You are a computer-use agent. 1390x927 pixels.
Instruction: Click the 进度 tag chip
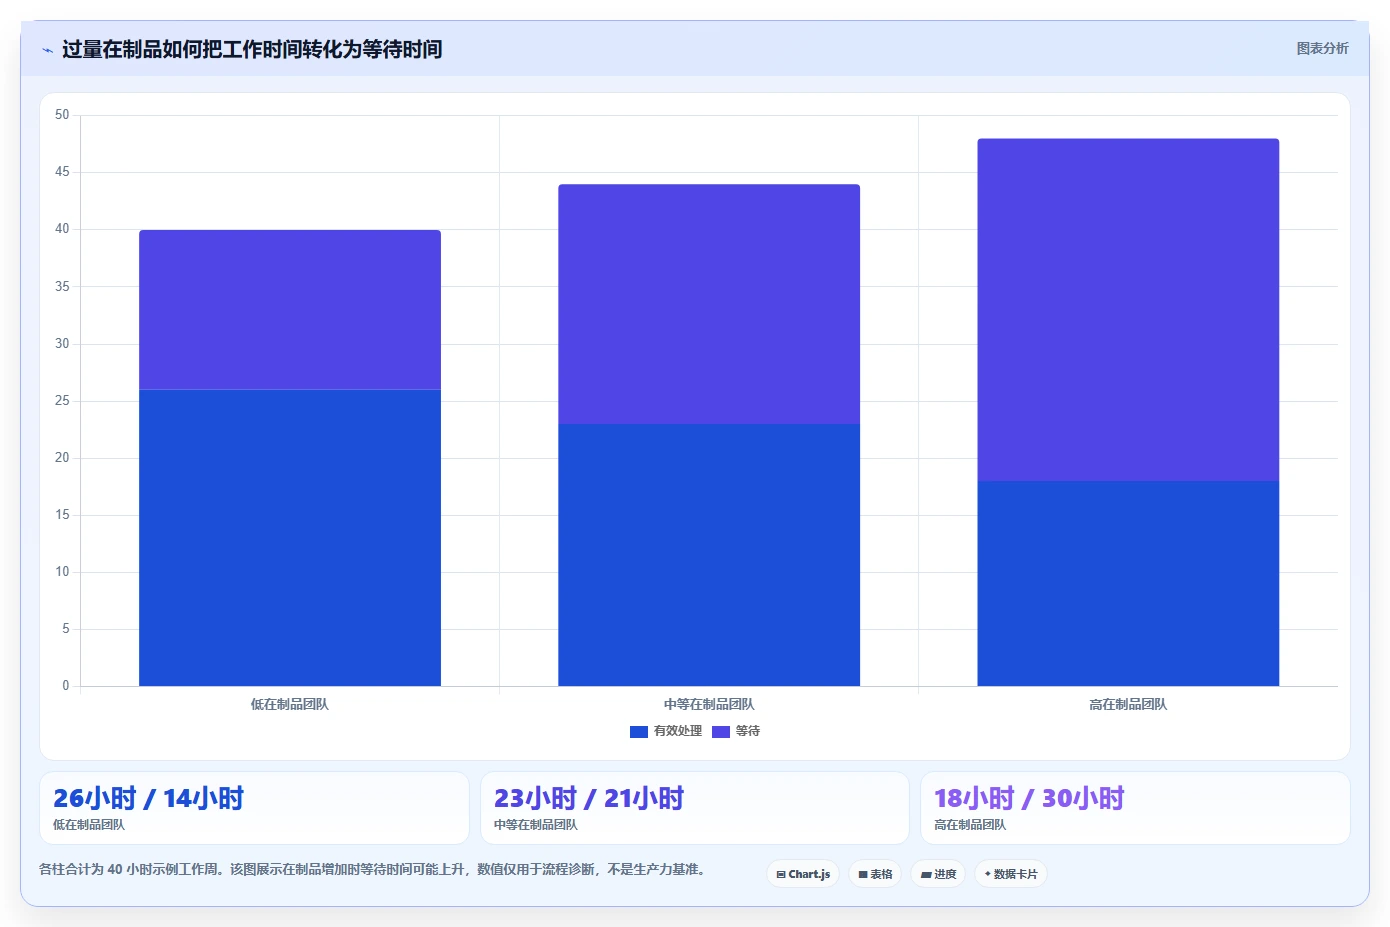pyautogui.click(x=938, y=874)
